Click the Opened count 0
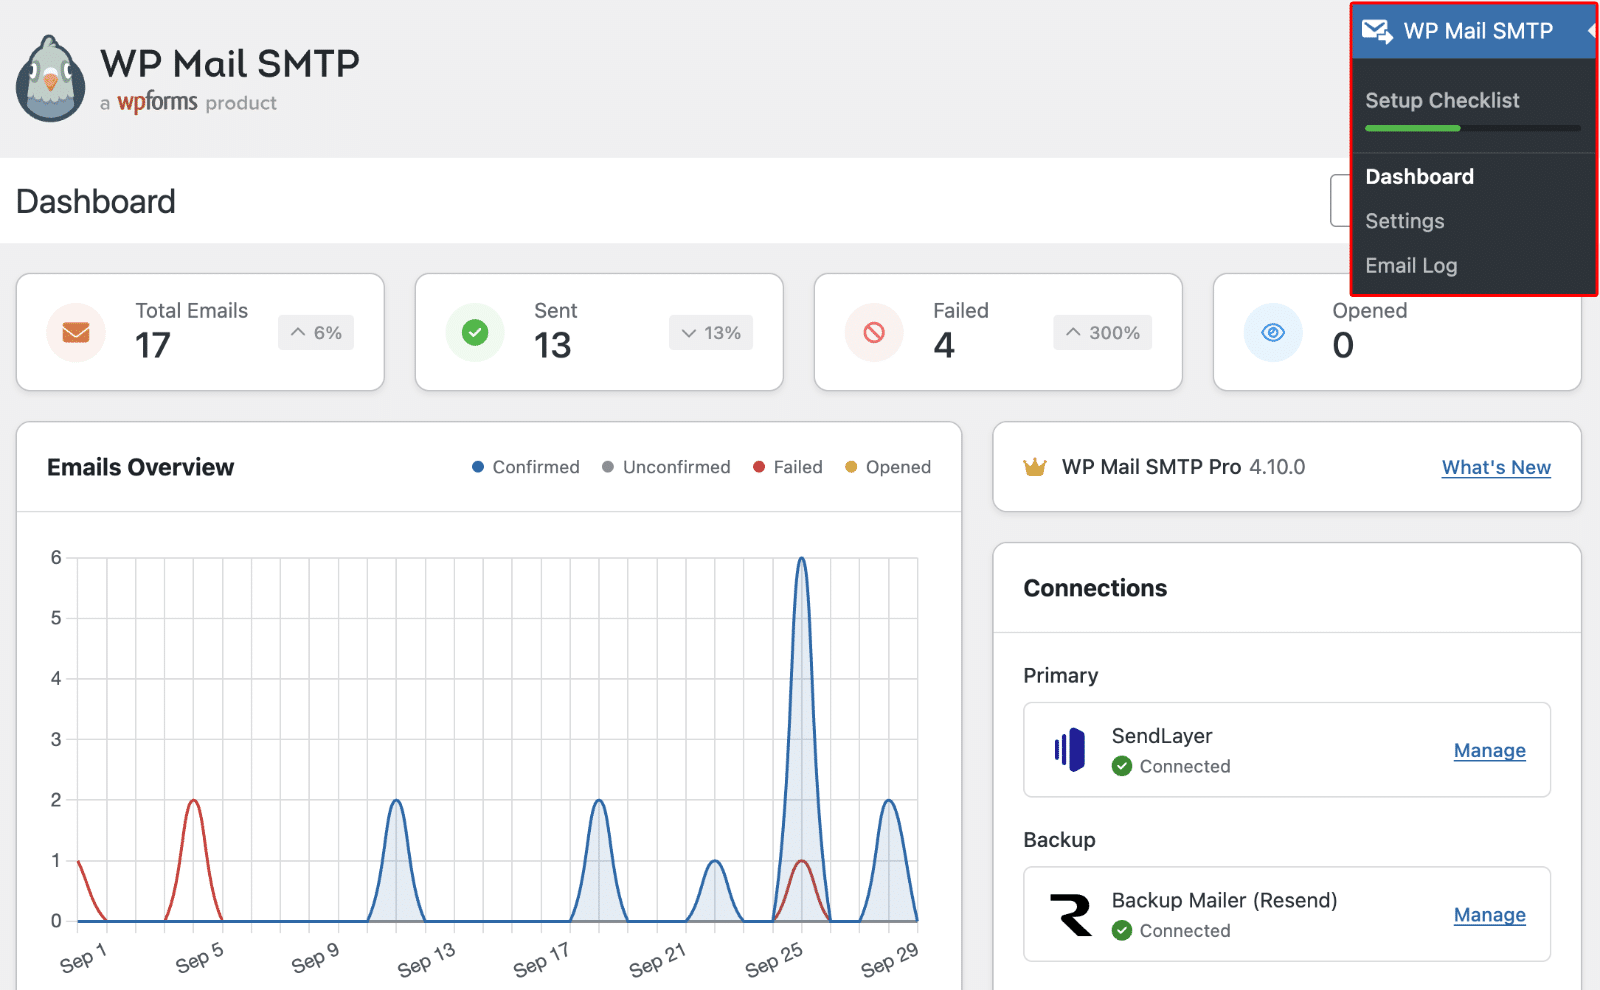1600x990 pixels. click(1343, 346)
